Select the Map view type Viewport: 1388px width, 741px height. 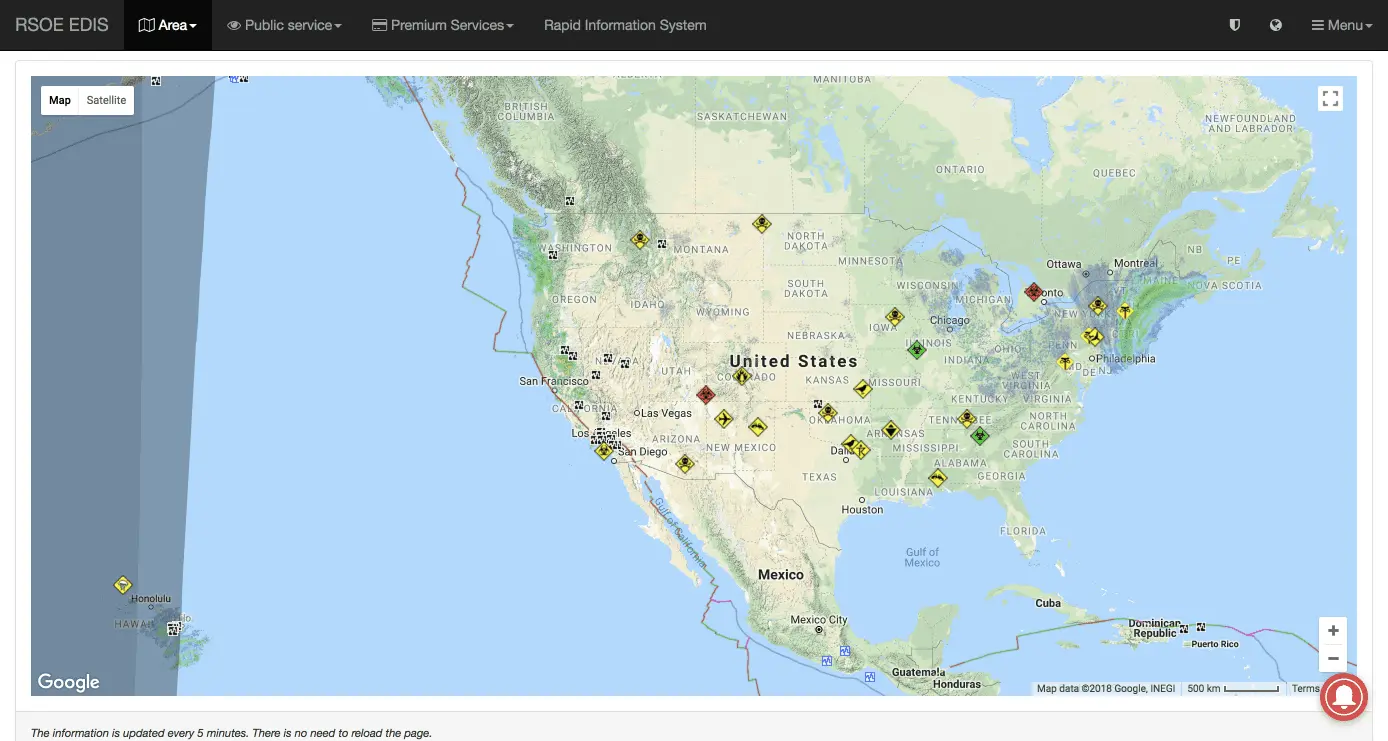tap(60, 100)
